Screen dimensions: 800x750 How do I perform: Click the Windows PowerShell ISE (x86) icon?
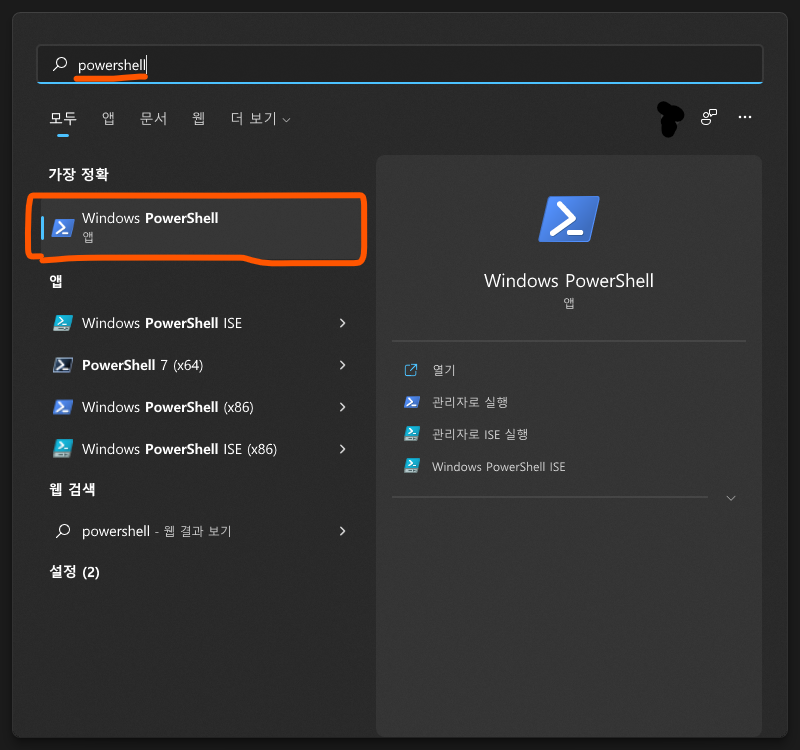(x=63, y=449)
